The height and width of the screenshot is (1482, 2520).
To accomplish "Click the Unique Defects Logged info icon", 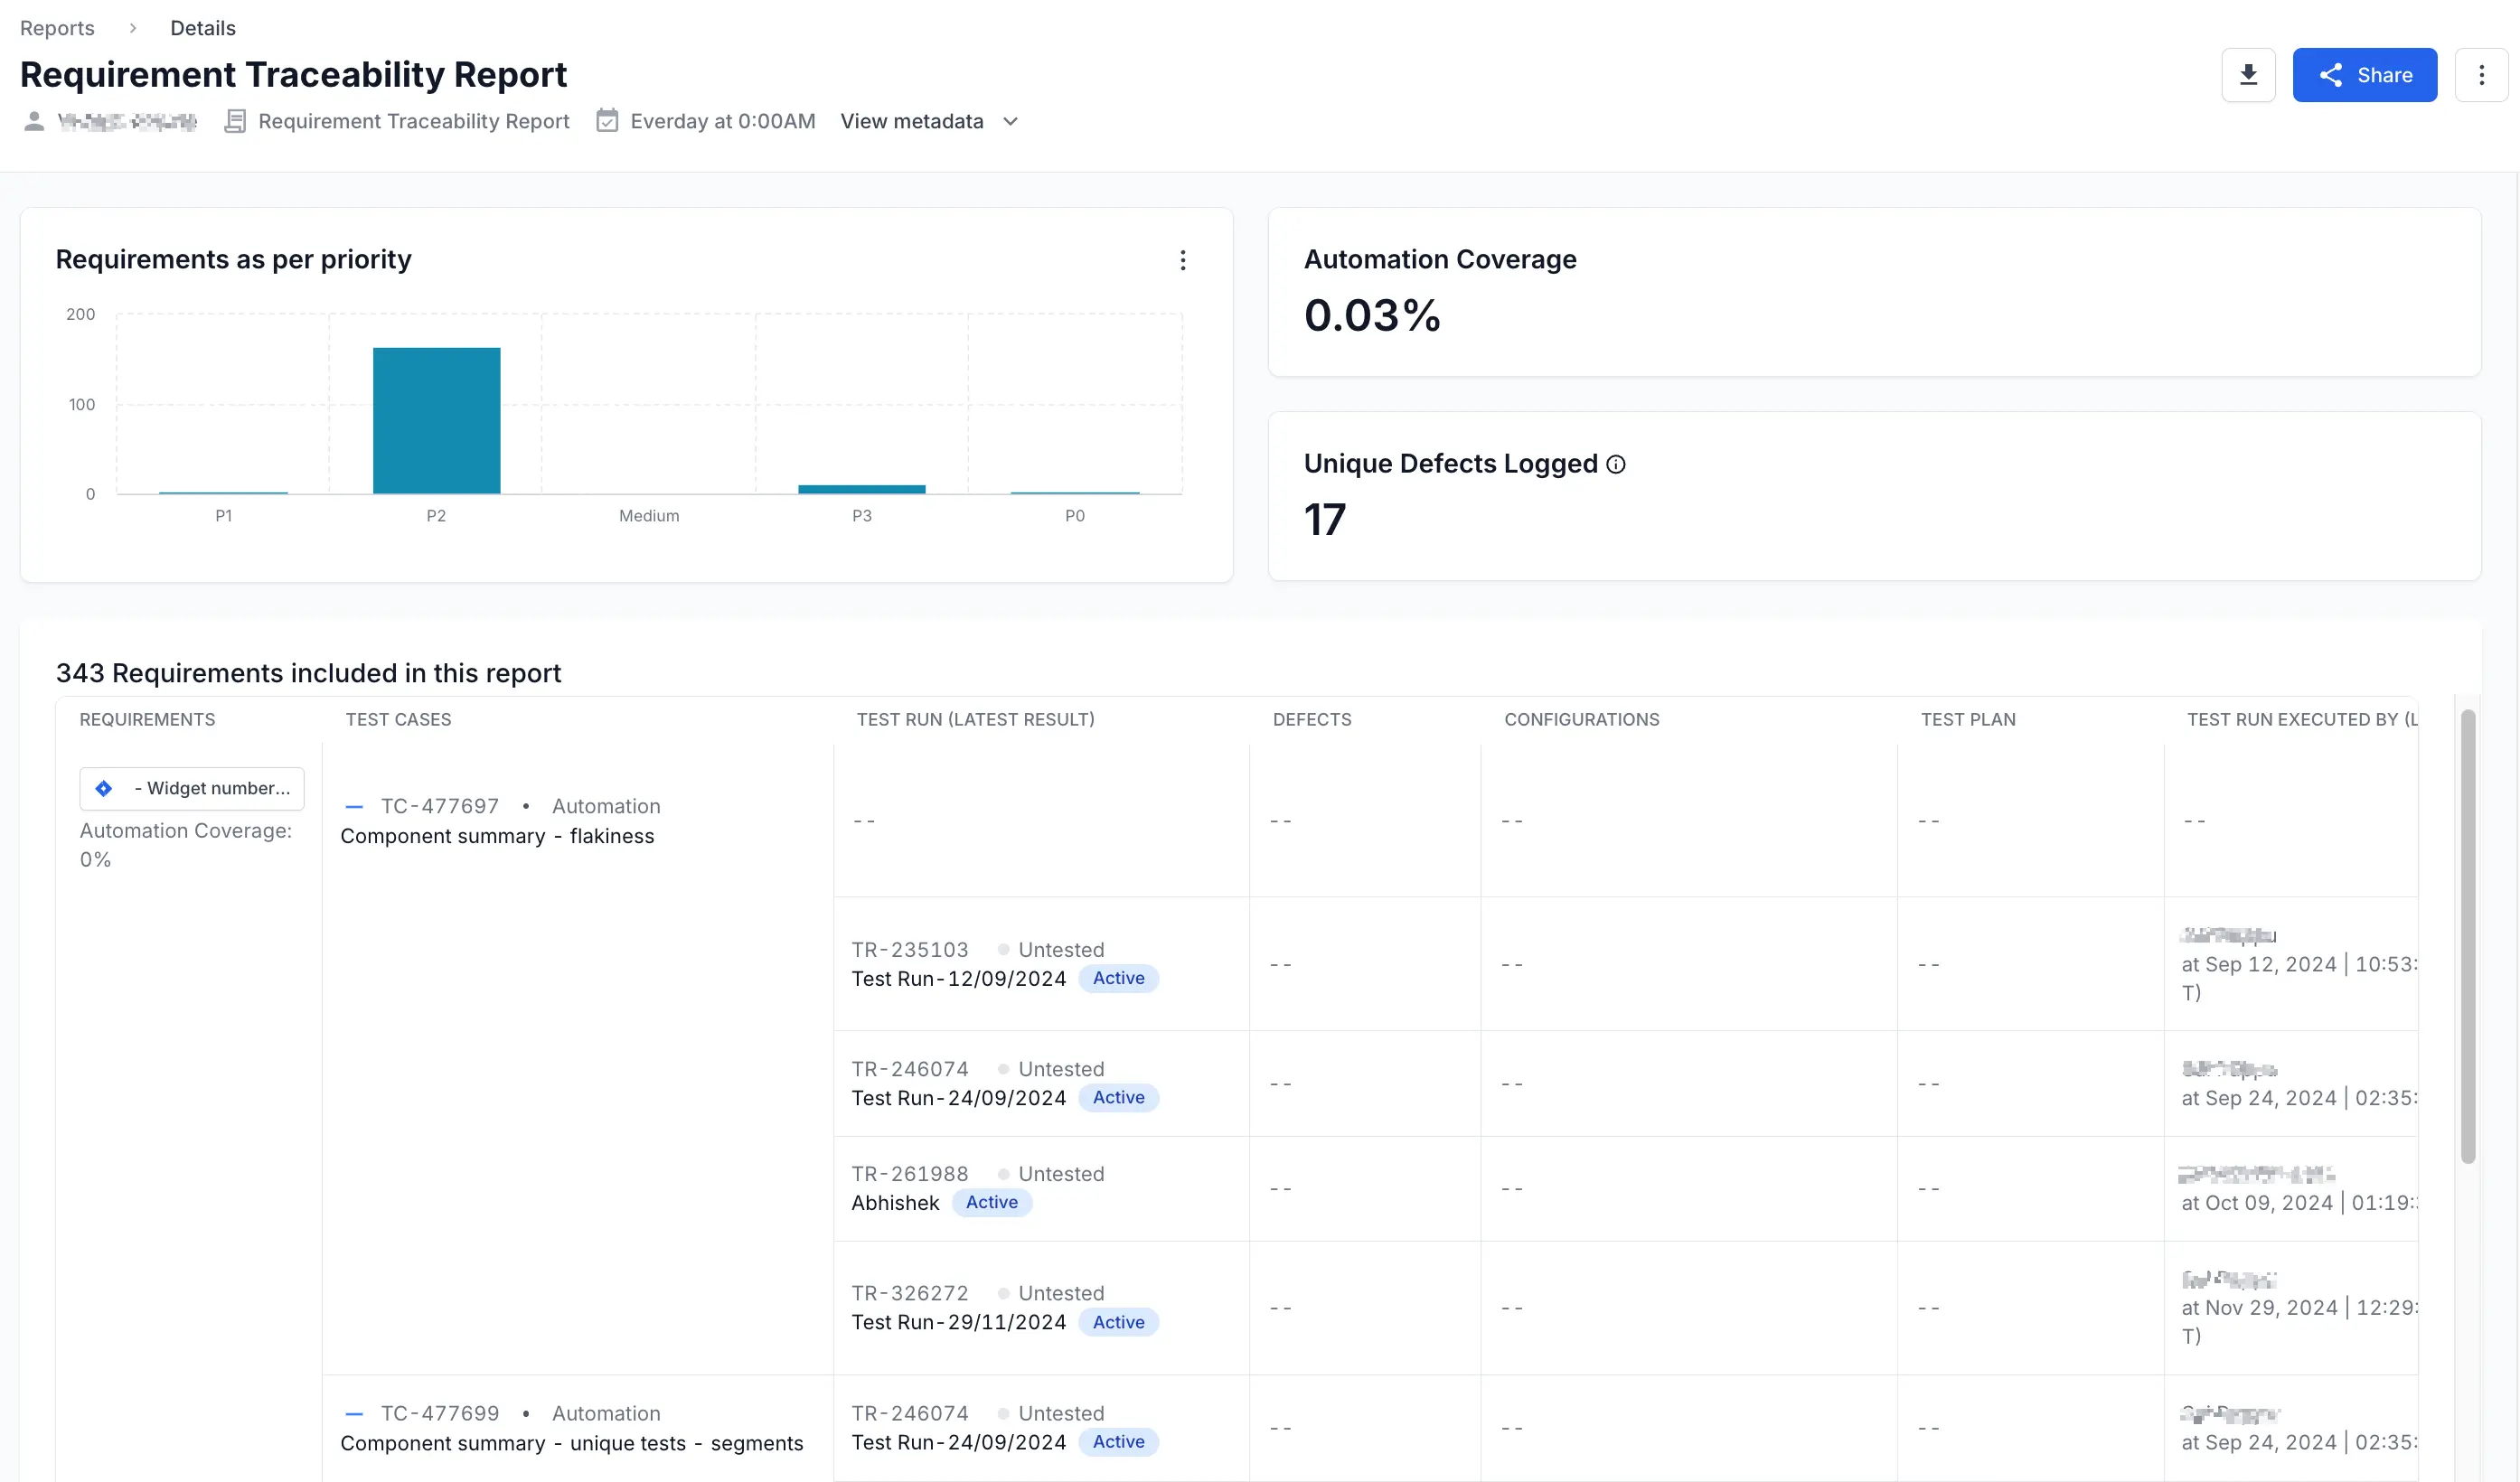I will (1614, 464).
